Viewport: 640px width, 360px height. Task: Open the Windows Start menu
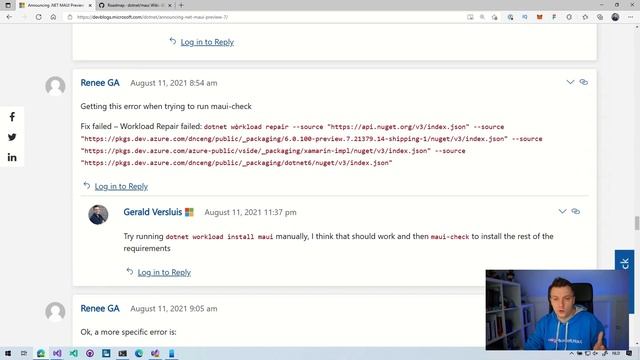pyautogui.click(x=8, y=353)
